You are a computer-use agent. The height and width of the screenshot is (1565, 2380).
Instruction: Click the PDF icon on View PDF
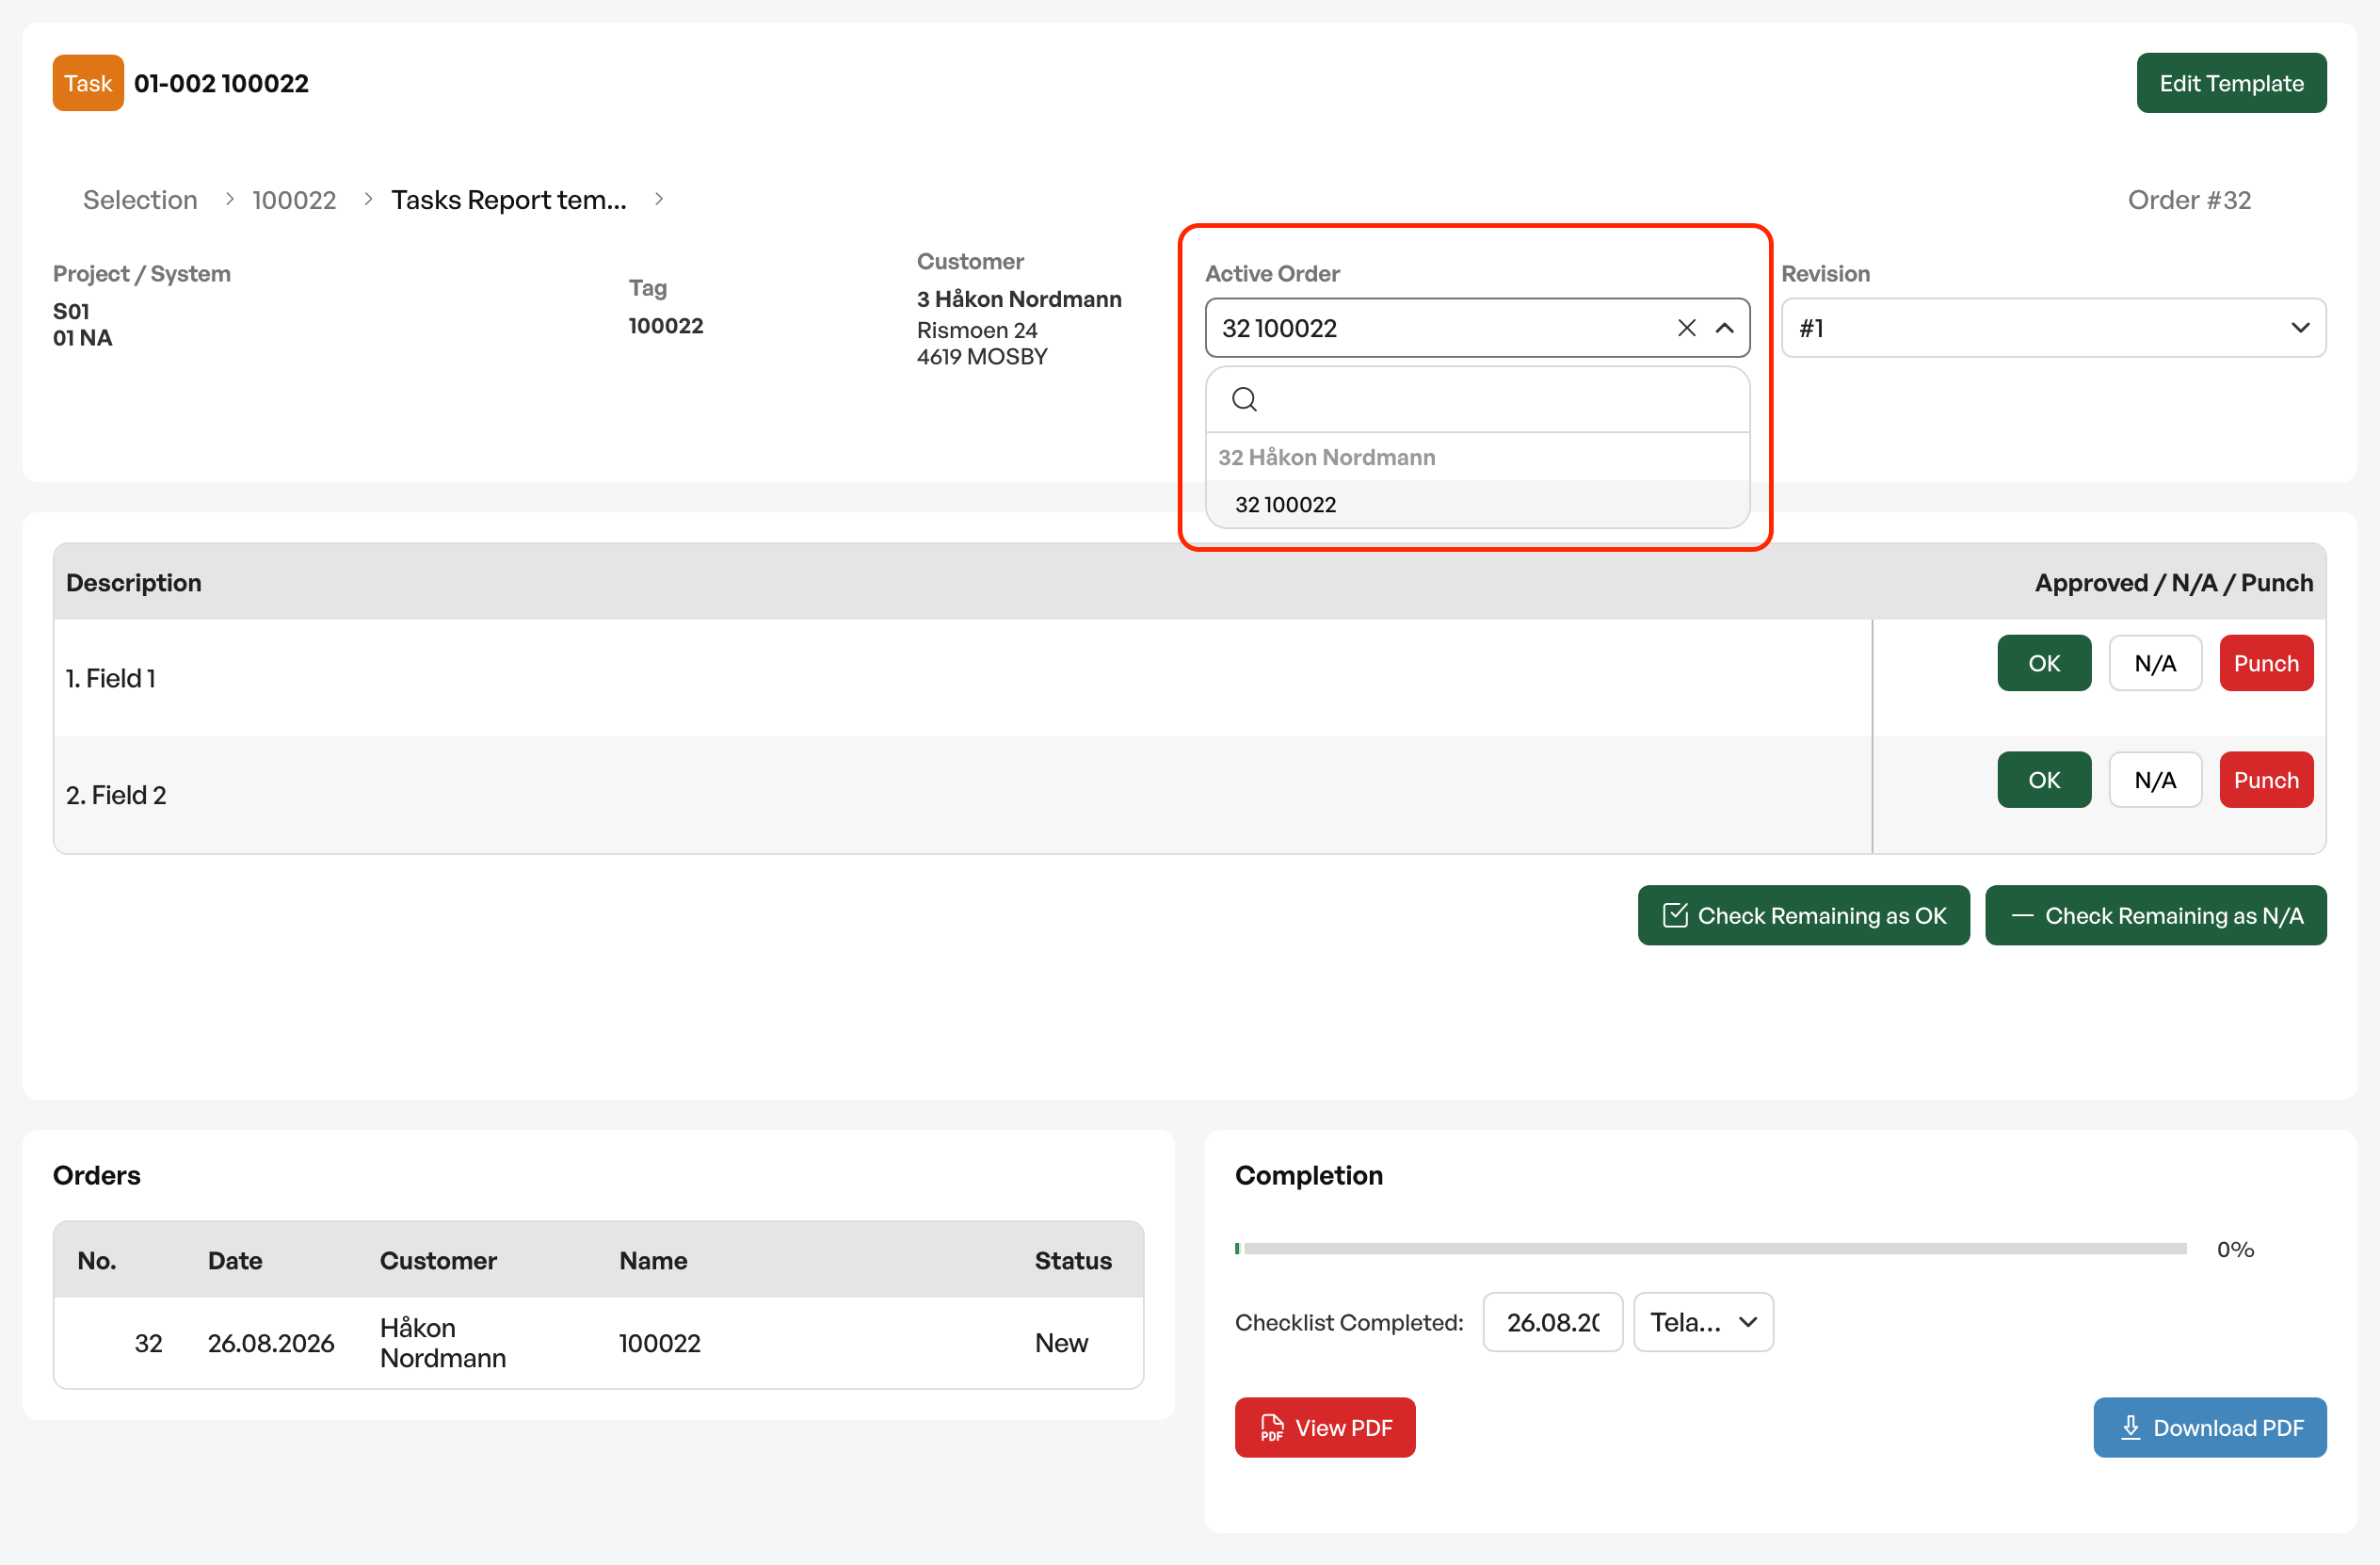pos(1271,1427)
